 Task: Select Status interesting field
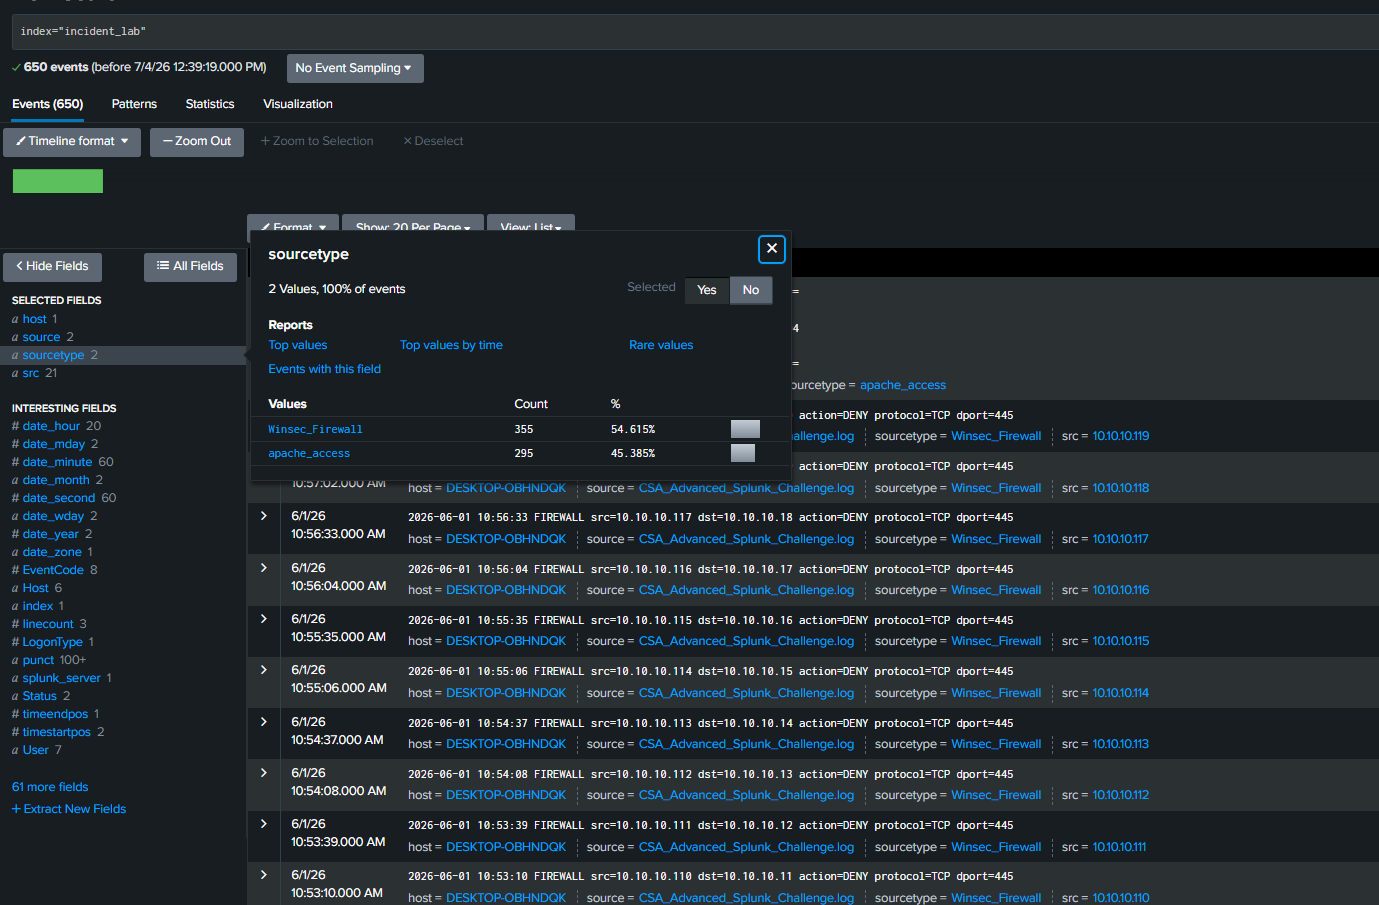pyautogui.click(x=40, y=696)
